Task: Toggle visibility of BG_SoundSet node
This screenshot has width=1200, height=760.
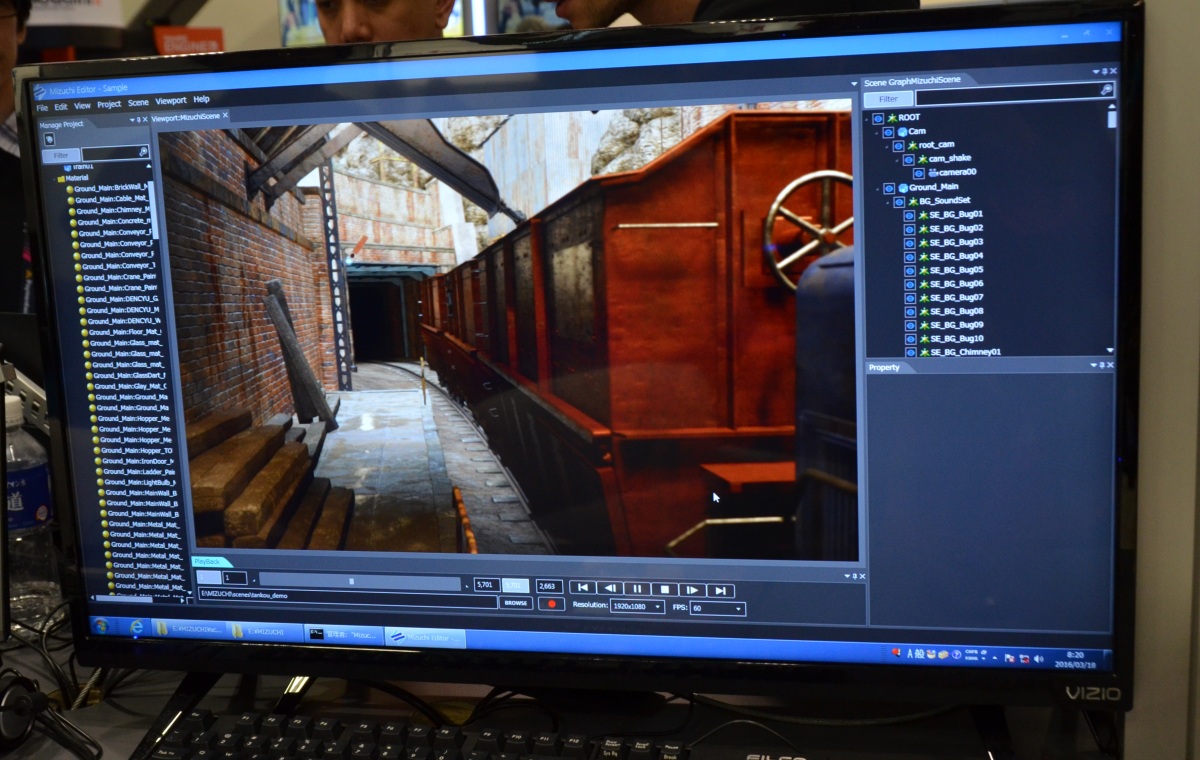Action: coord(898,202)
